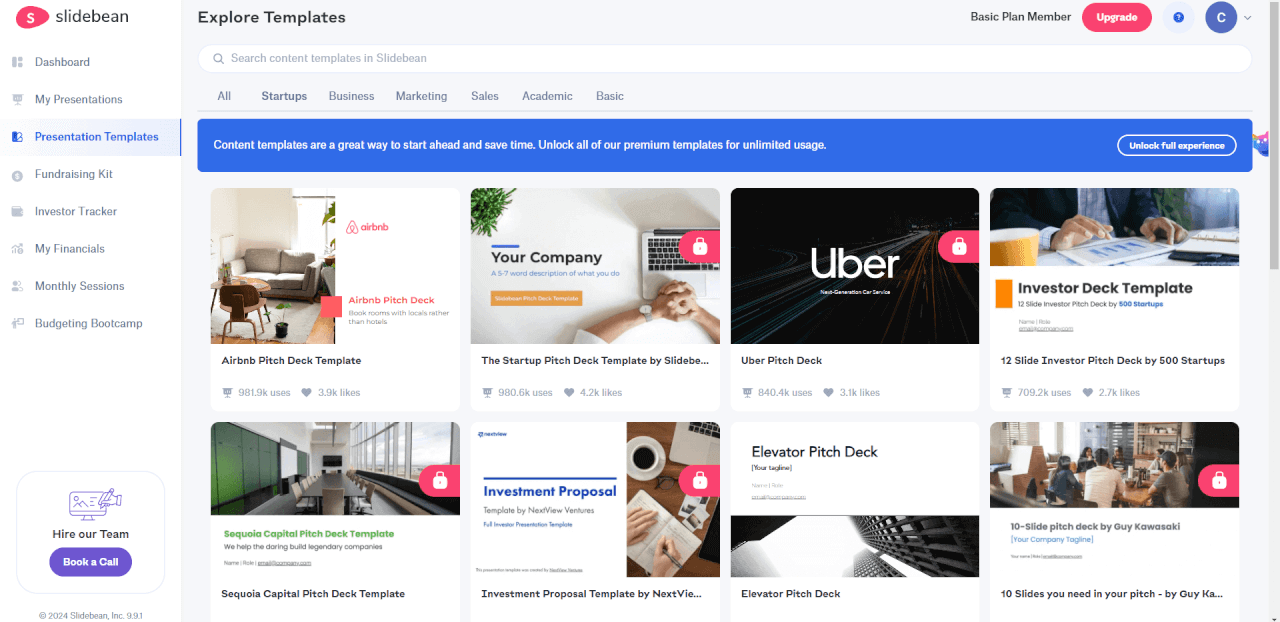Screen dimensions: 1280x622
Task: Expand the account menu chevron
Action: pos(1247,18)
